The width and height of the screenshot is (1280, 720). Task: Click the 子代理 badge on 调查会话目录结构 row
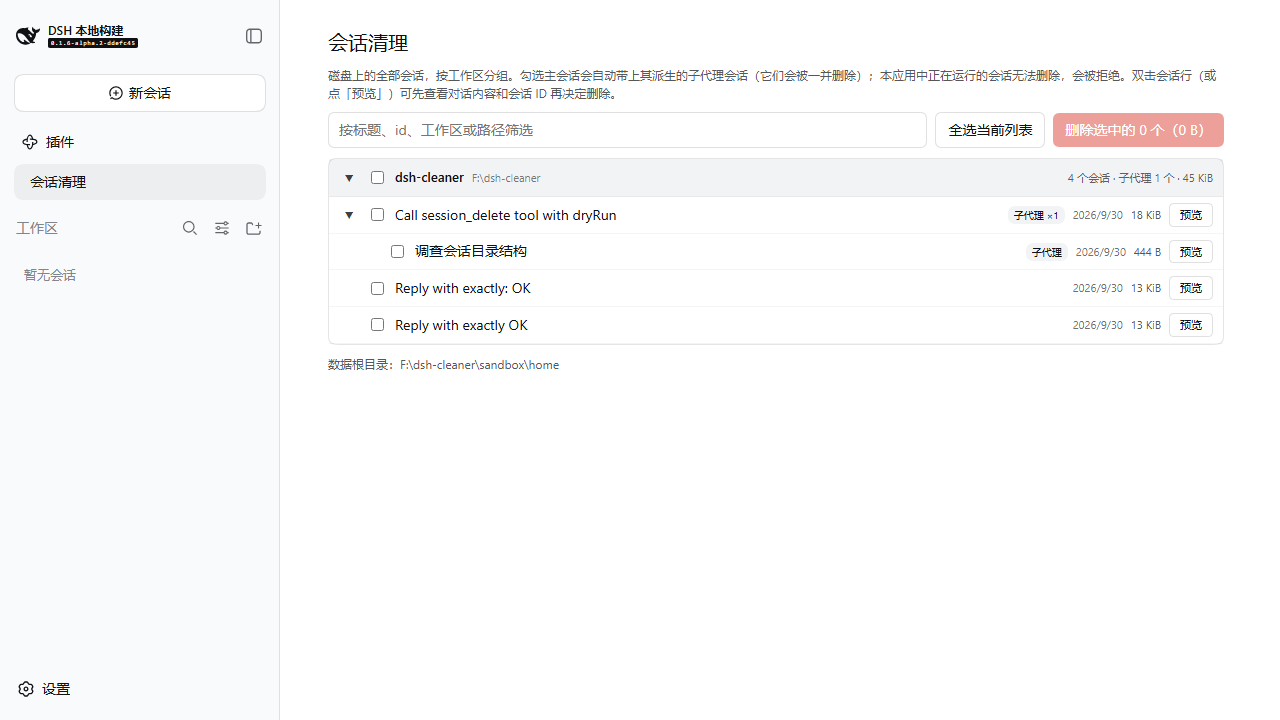click(x=1046, y=252)
